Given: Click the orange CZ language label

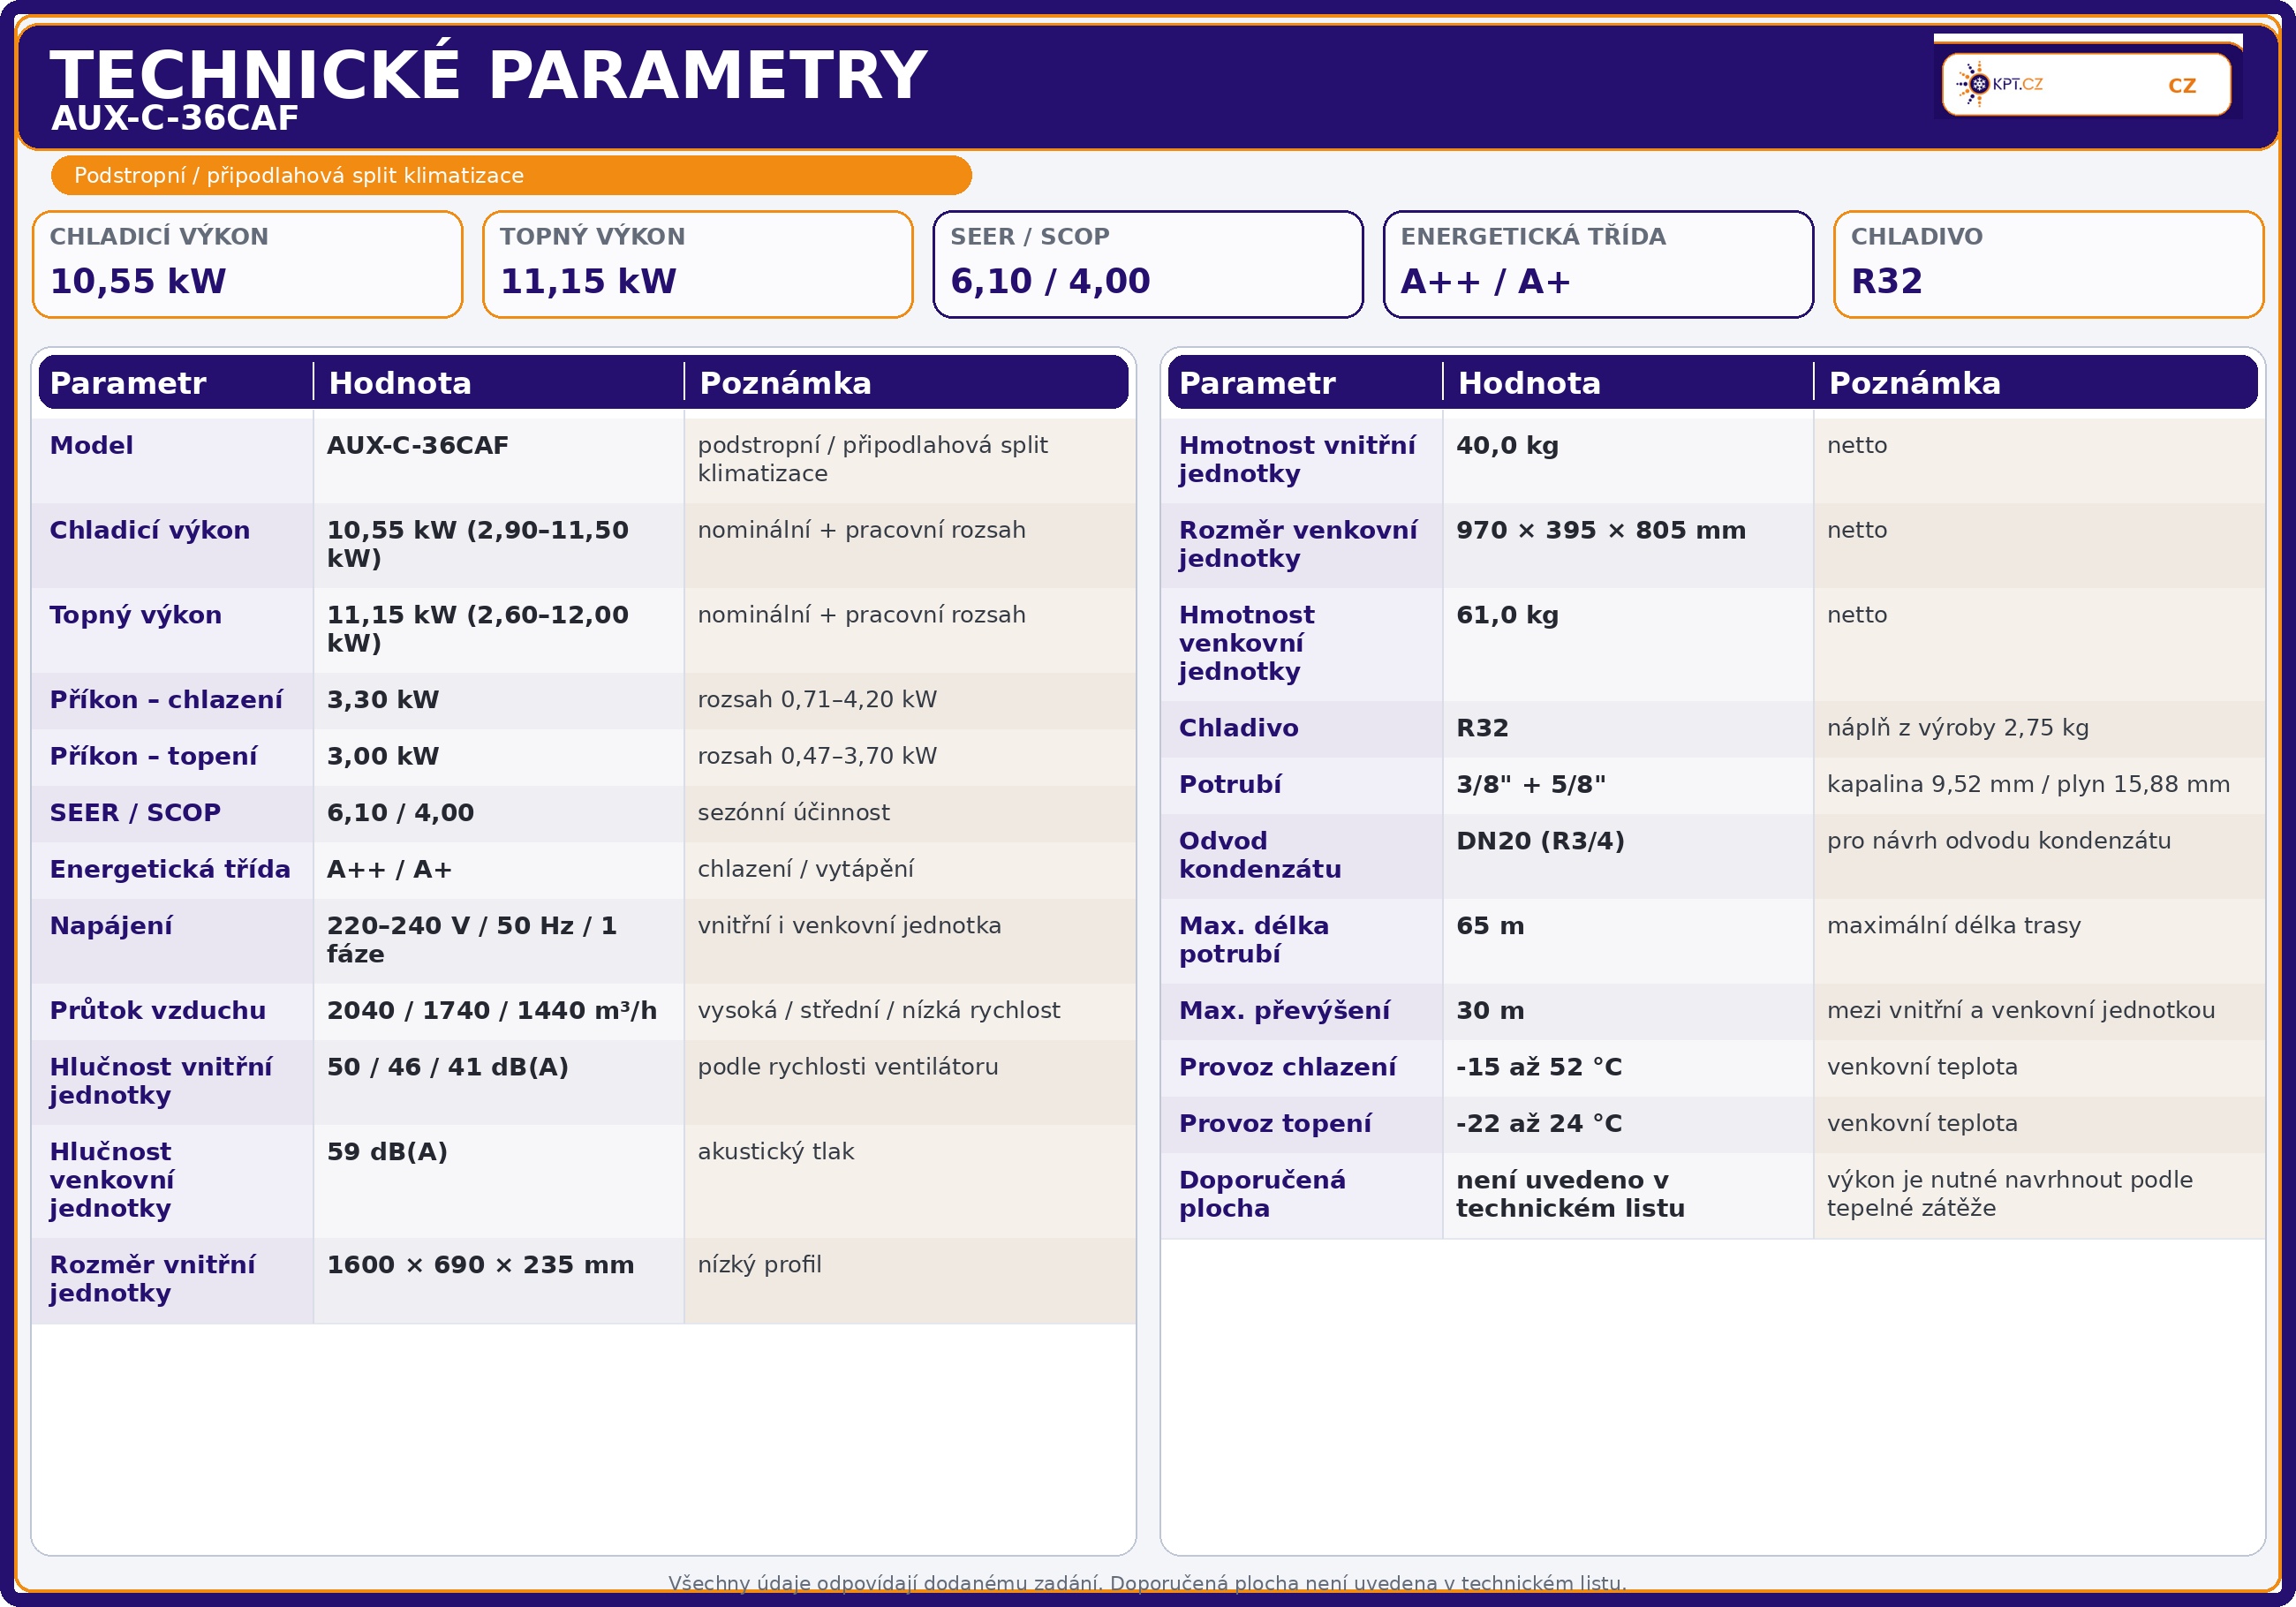Looking at the screenshot, I should pyautogui.click(x=2181, y=86).
